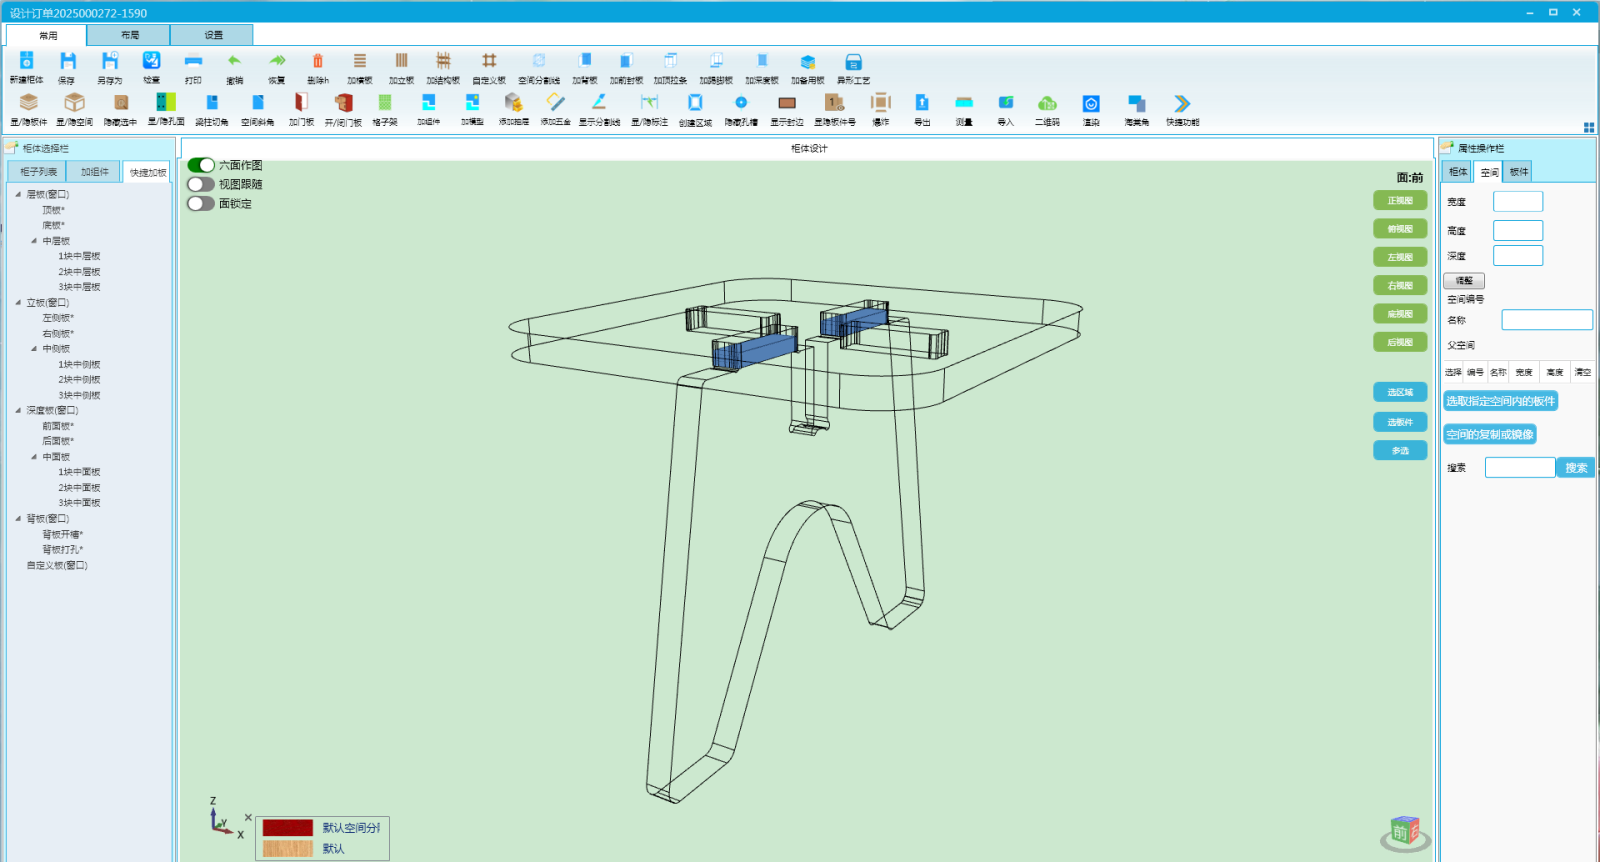Select the 加门板 (add door panel) tool

pyautogui.click(x=301, y=103)
